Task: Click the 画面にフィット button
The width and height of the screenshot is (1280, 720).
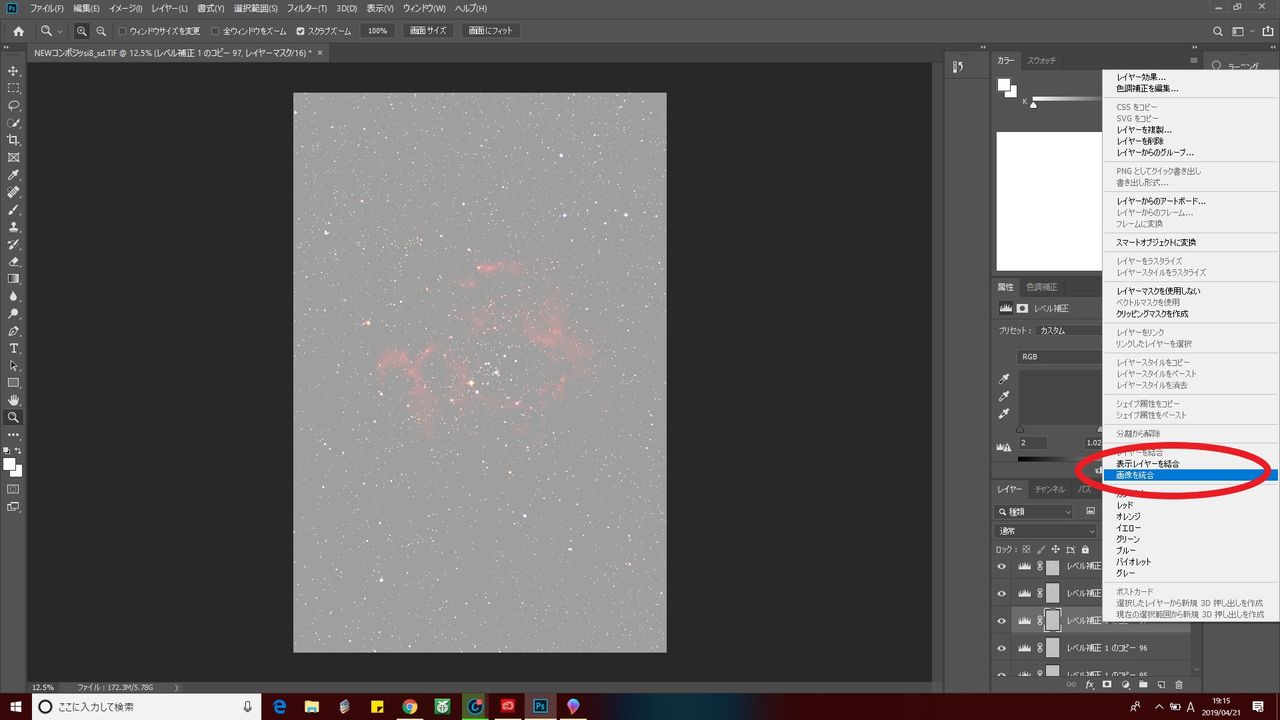Action: coord(492,31)
